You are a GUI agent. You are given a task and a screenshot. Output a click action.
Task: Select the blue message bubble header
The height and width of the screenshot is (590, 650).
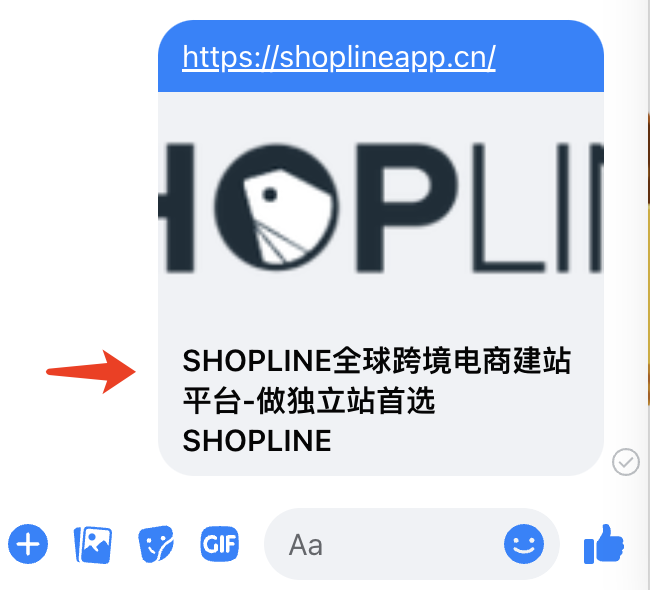[x=381, y=56]
